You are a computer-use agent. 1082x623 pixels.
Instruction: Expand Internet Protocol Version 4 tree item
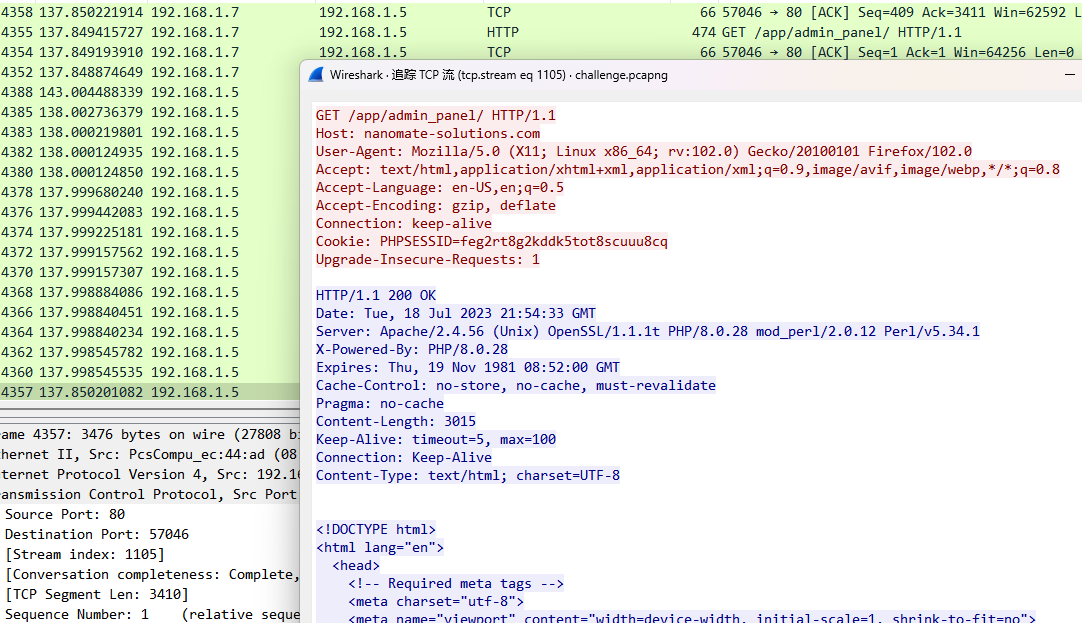150,475
